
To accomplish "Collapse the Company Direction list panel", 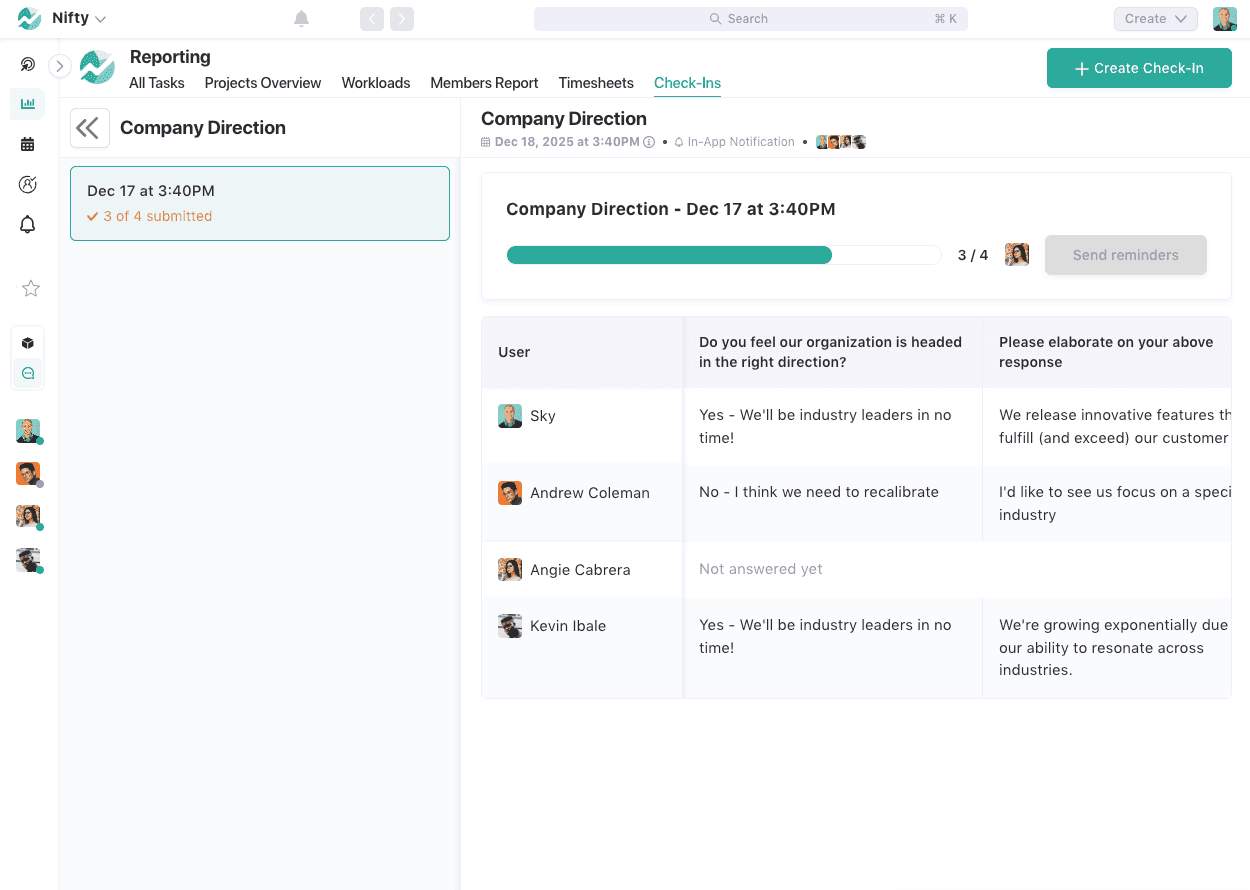I will [x=90, y=128].
